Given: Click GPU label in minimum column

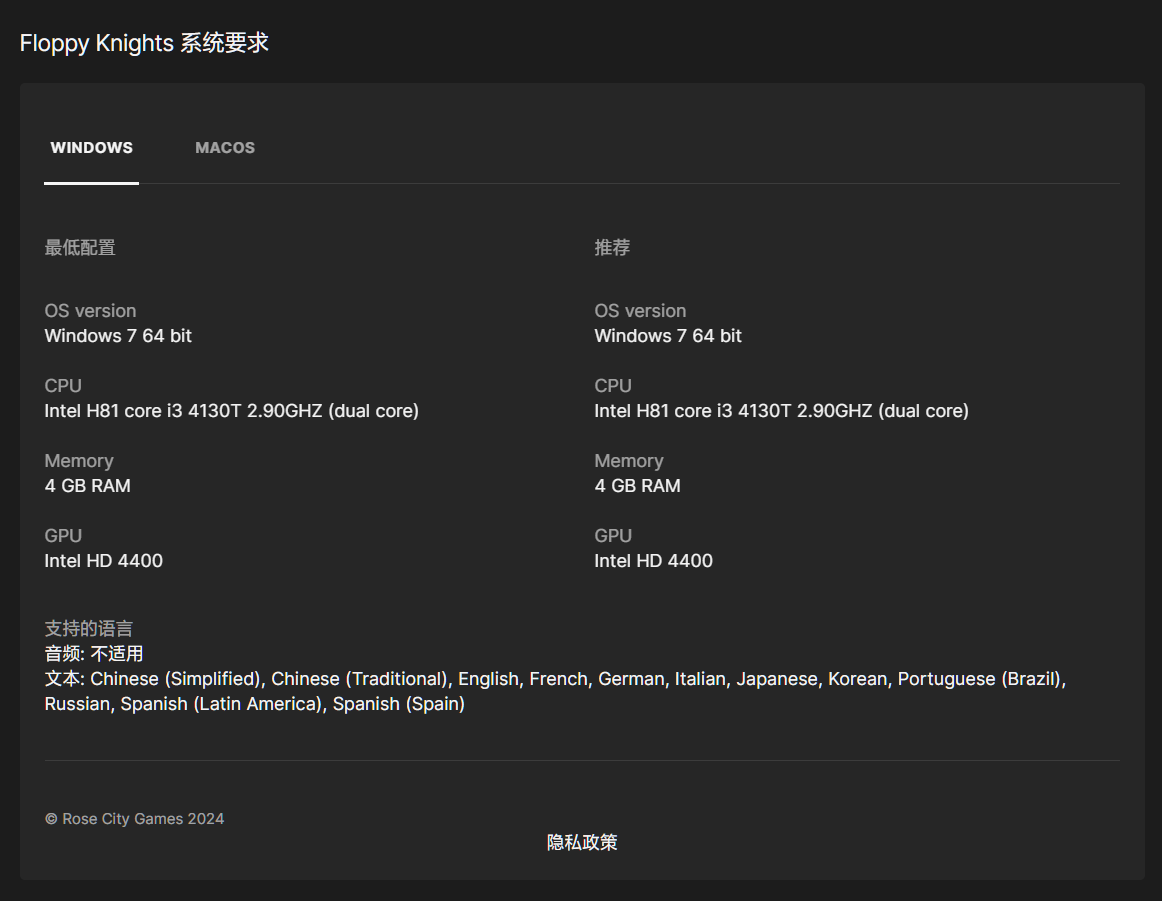Looking at the screenshot, I should click(x=63, y=536).
